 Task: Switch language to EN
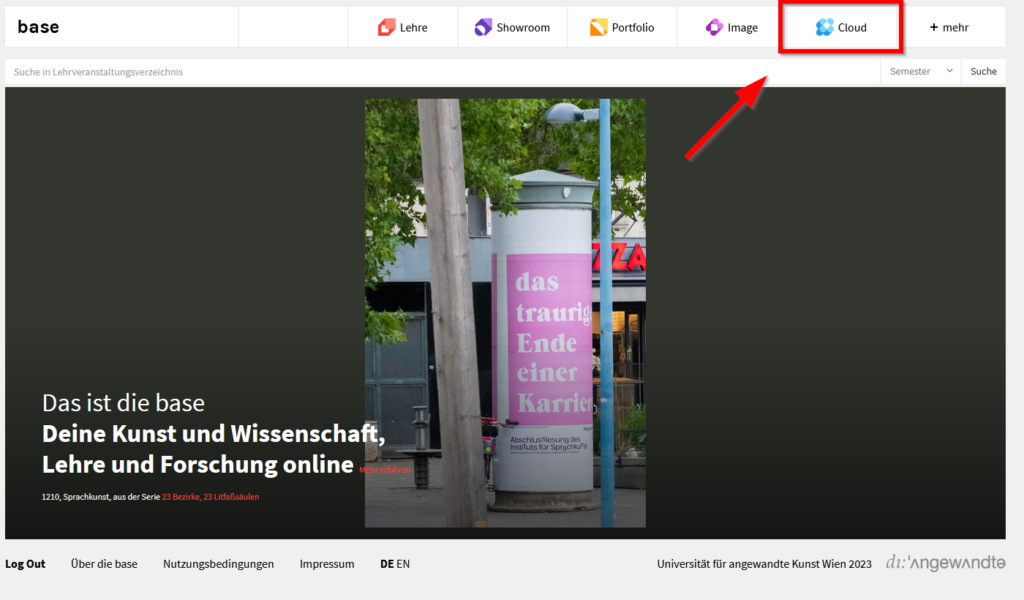coord(403,564)
